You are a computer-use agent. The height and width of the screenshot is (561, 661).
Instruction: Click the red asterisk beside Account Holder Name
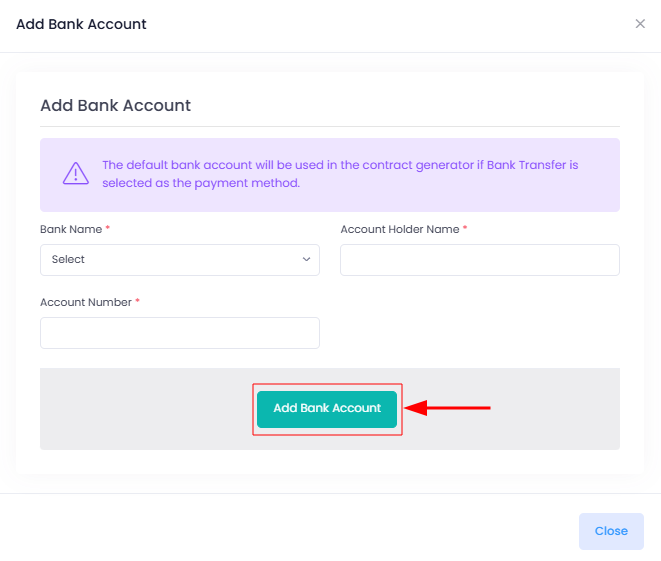pos(465,228)
